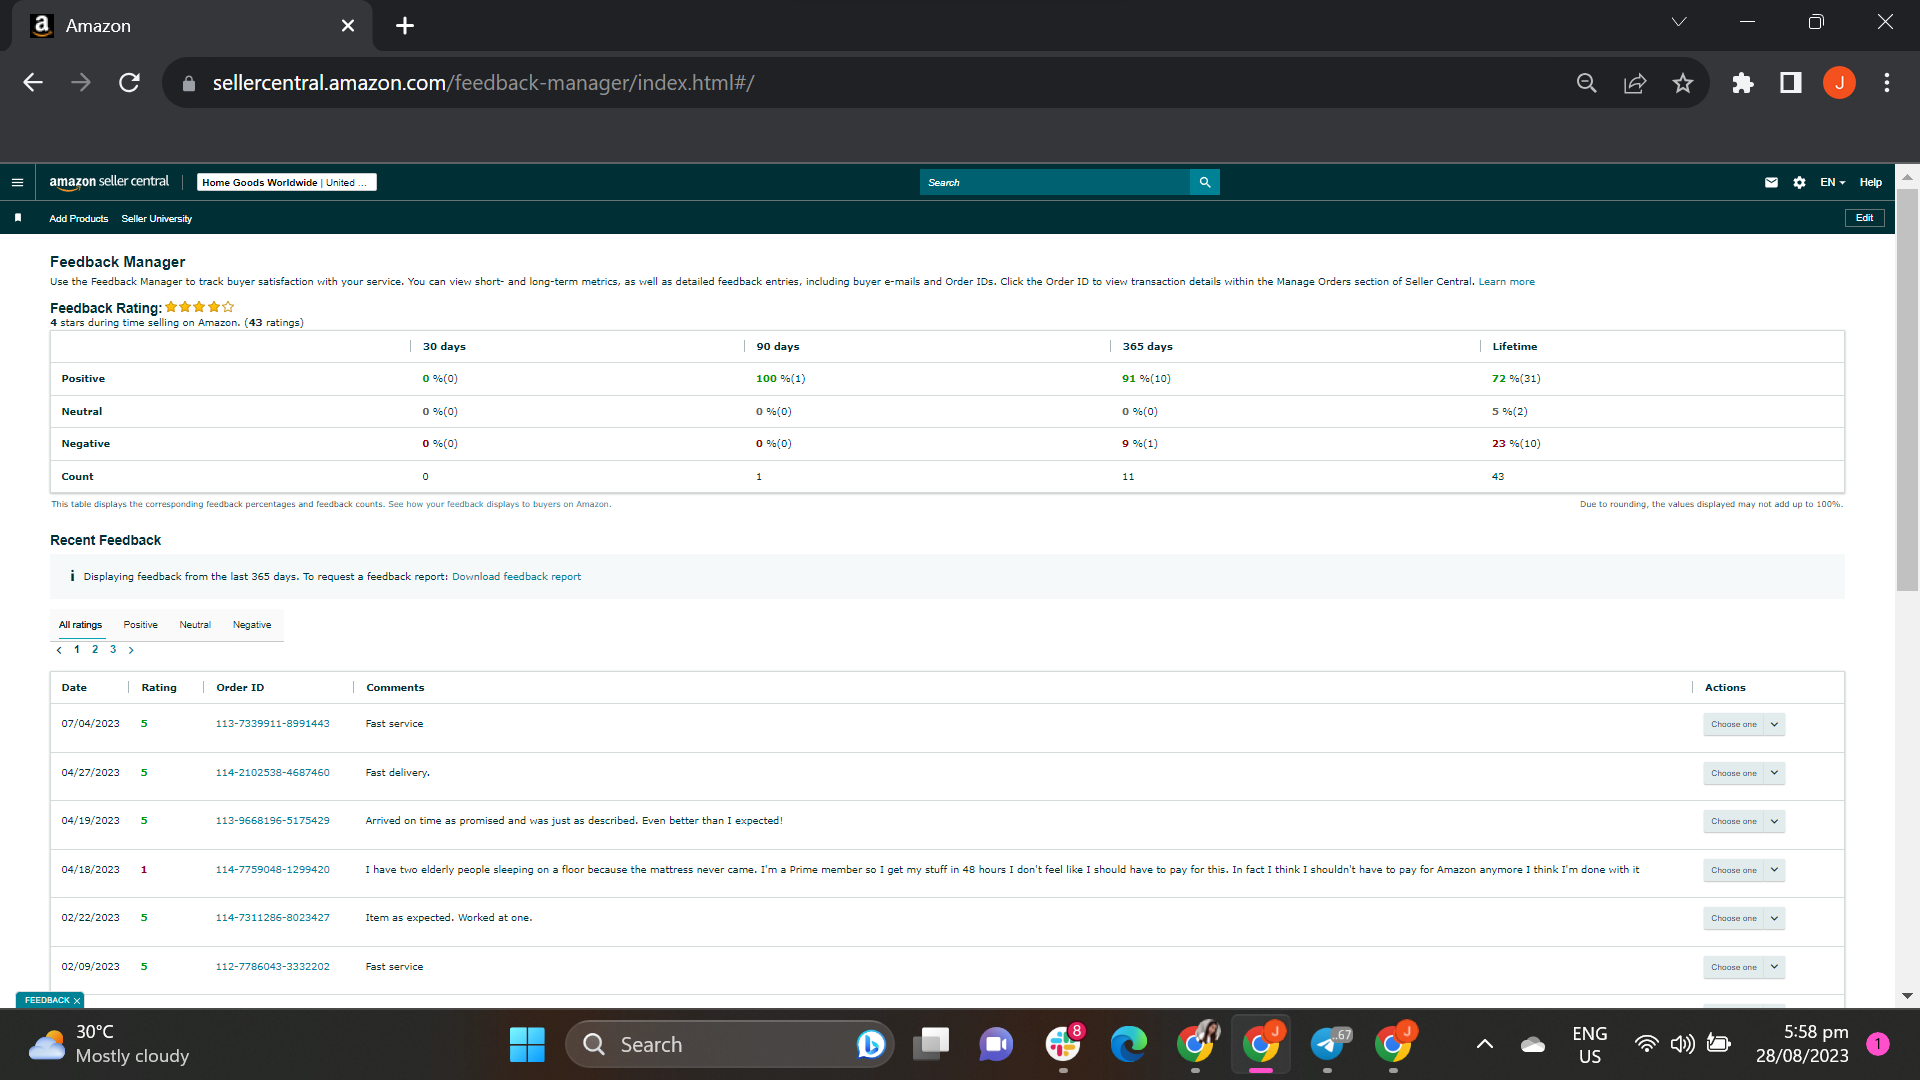The image size is (1920, 1080).
Task: View the site security lock icon
Action: point(189,84)
